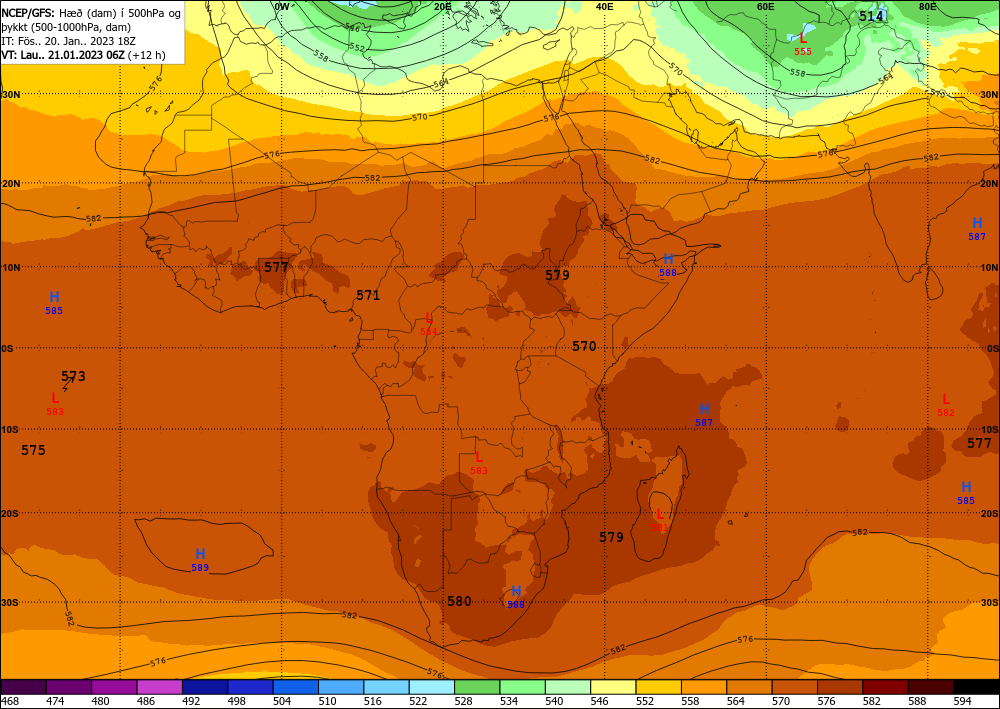
Task: Click the black thickness value 575
Action: tap(33, 450)
